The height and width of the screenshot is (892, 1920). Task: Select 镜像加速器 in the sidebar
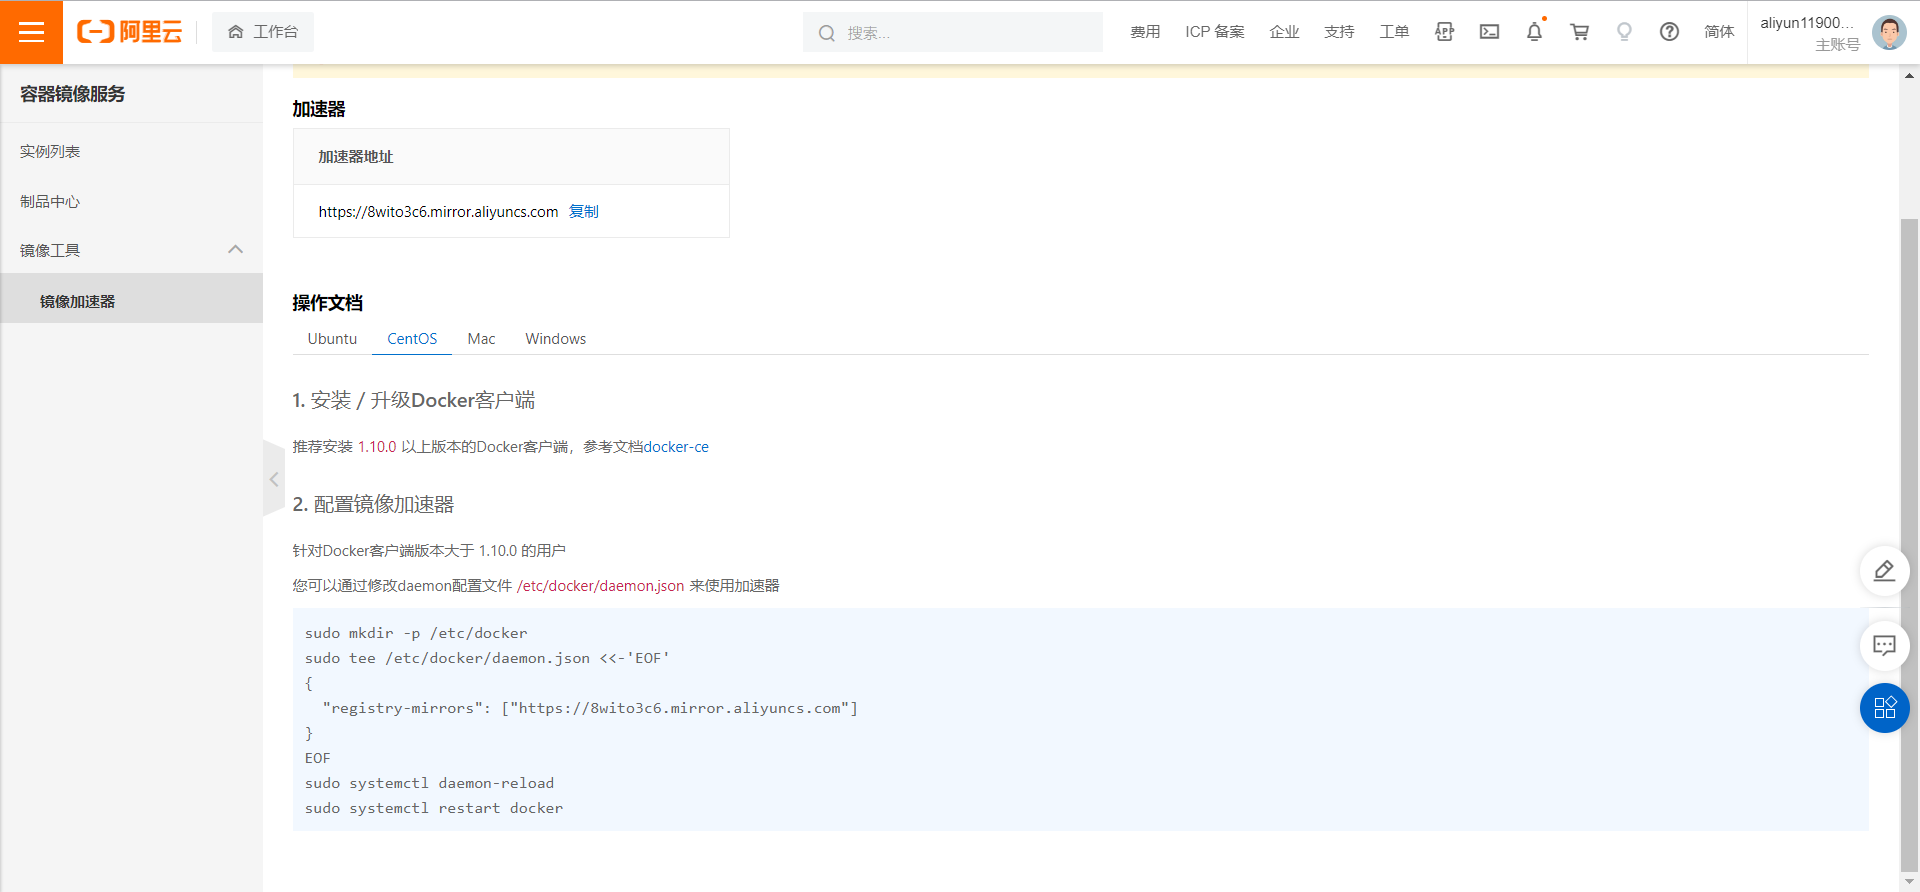tap(131, 300)
